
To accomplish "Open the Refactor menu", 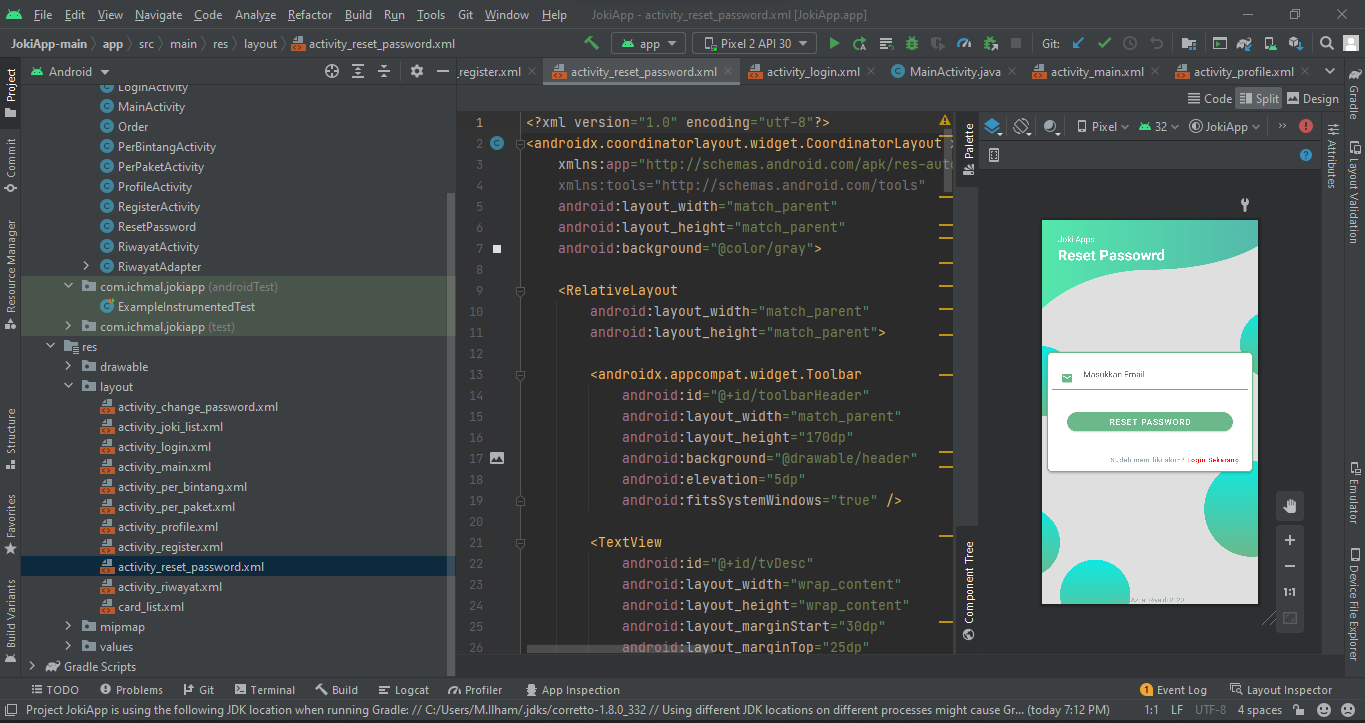I will point(309,15).
